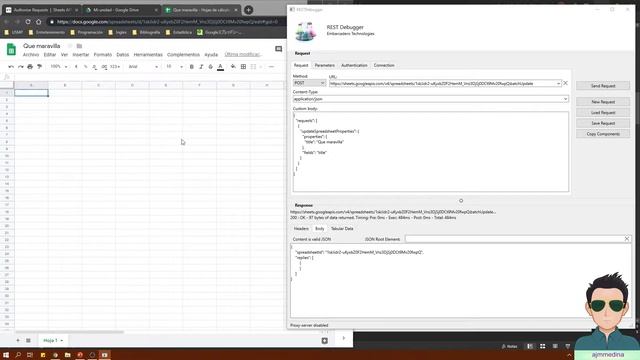Click the move-to-folder icon beside title
This screenshot has height=360, width=640.
(79, 46)
